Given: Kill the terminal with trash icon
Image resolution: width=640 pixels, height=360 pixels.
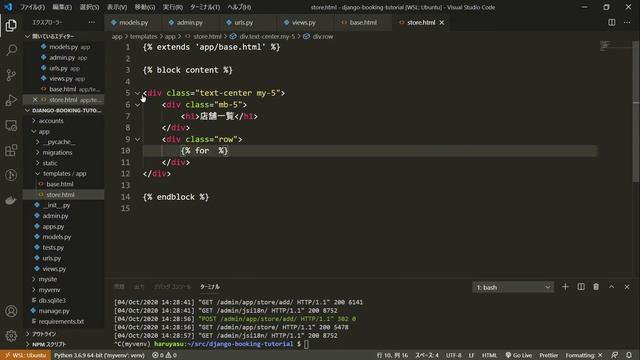Looking at the screenshot, I should point(596,287).
